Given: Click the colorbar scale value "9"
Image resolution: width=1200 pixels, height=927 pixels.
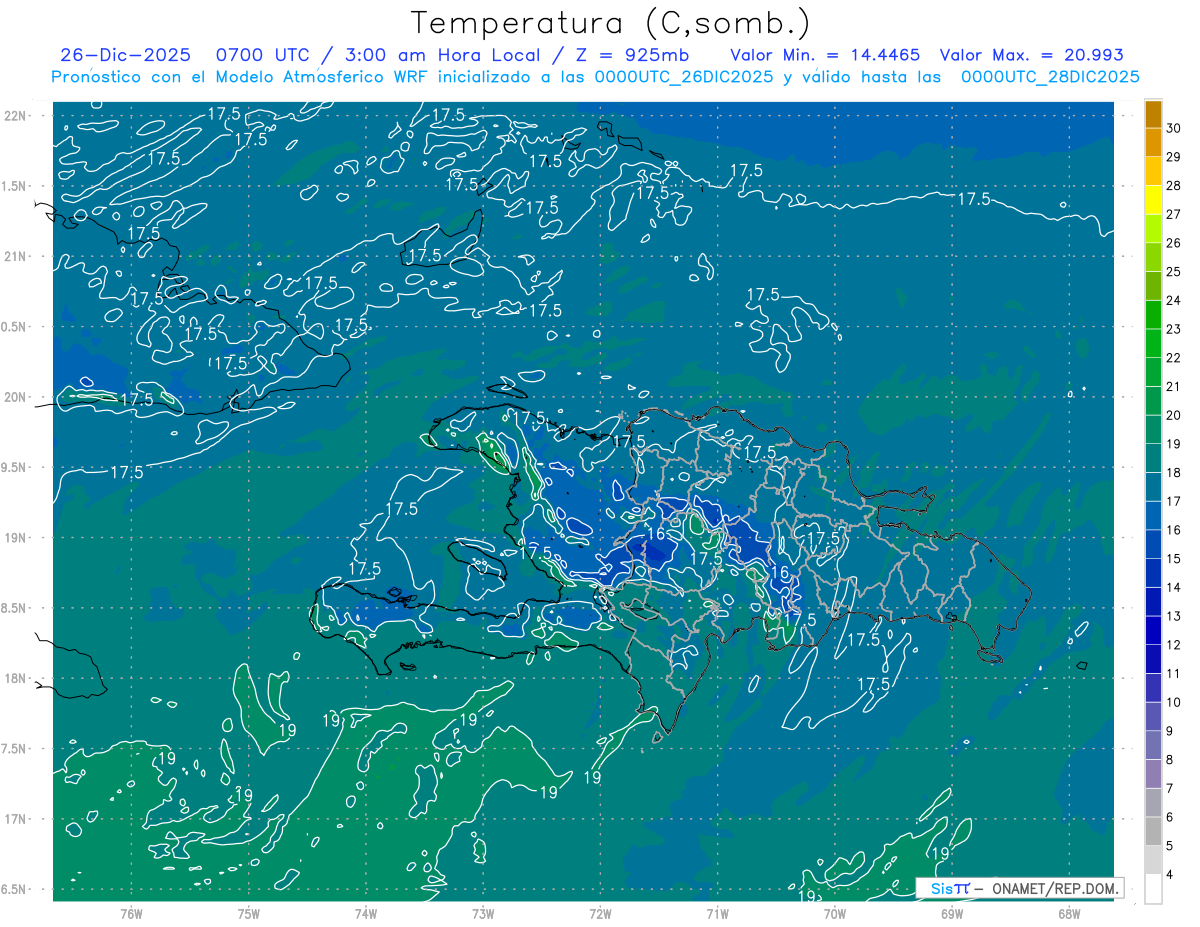Looking at the screenshot, I should (x=1170, y=731).
